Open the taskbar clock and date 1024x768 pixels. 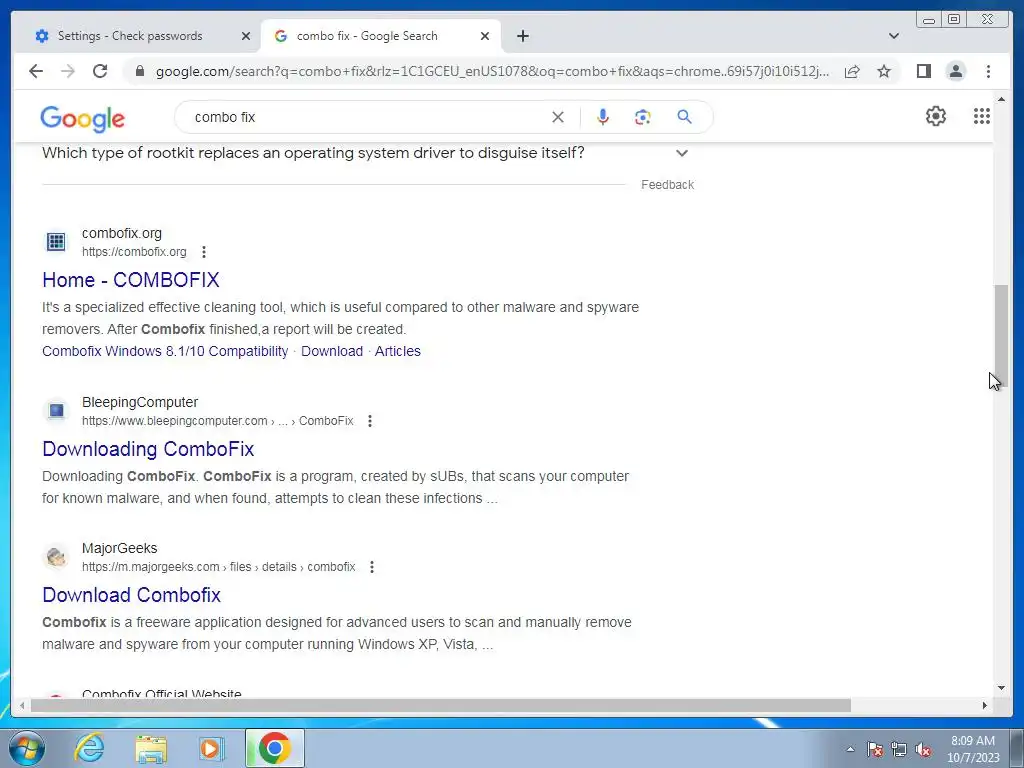(973, 749)
